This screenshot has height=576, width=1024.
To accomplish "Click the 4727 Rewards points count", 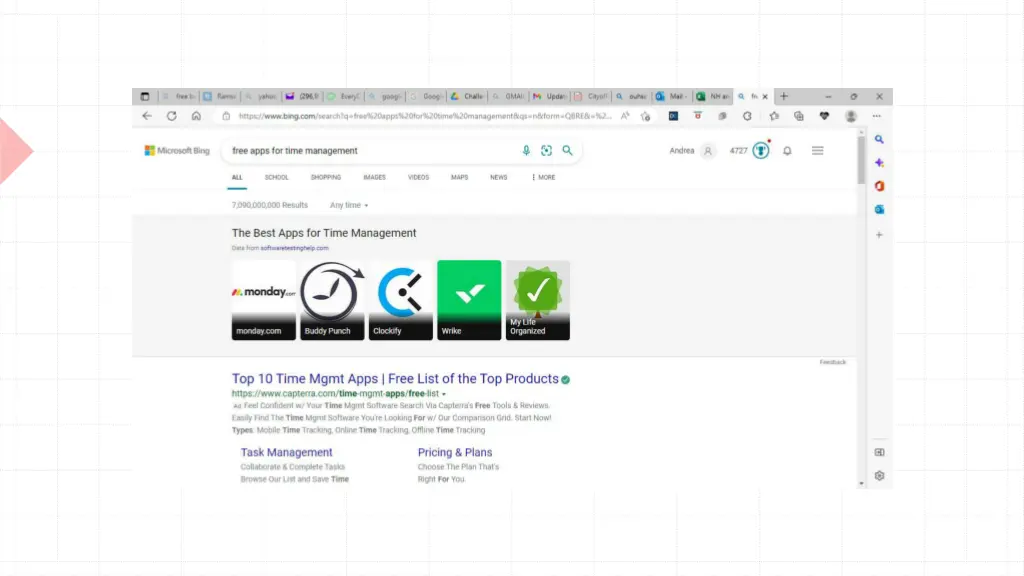I will click(x=738, y=151).
